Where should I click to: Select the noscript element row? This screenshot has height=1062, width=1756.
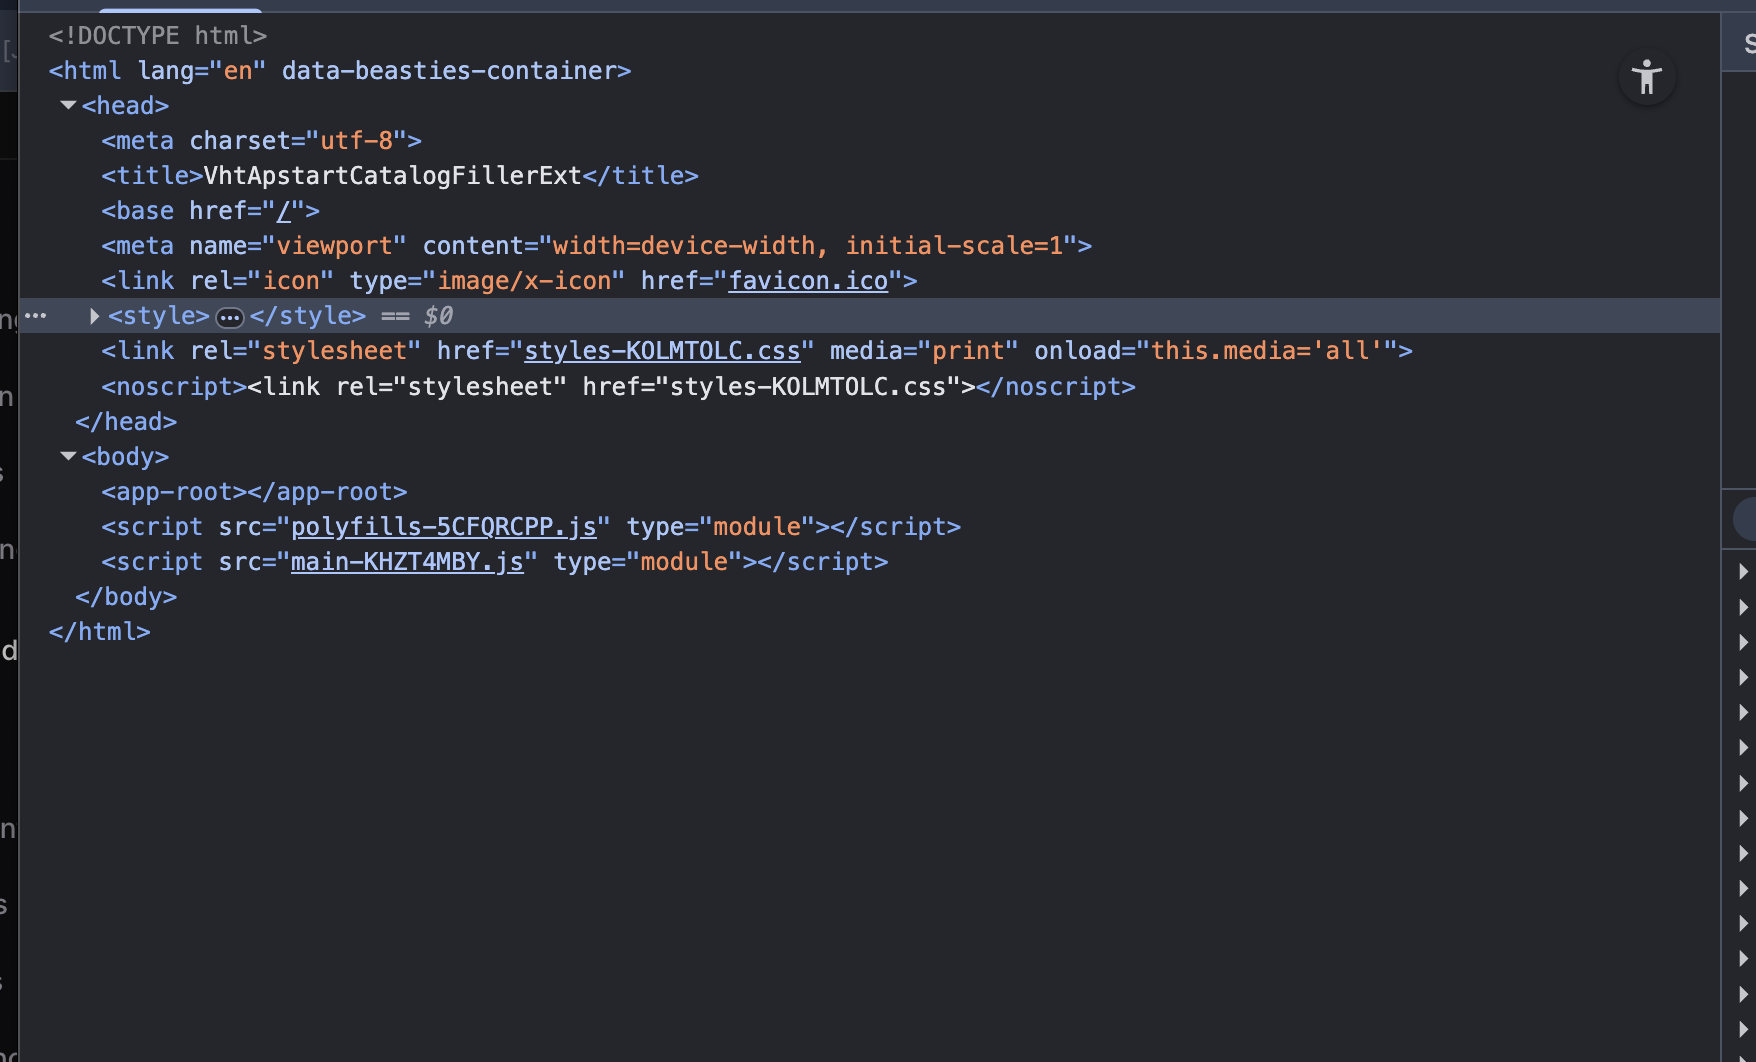(618, 387)
